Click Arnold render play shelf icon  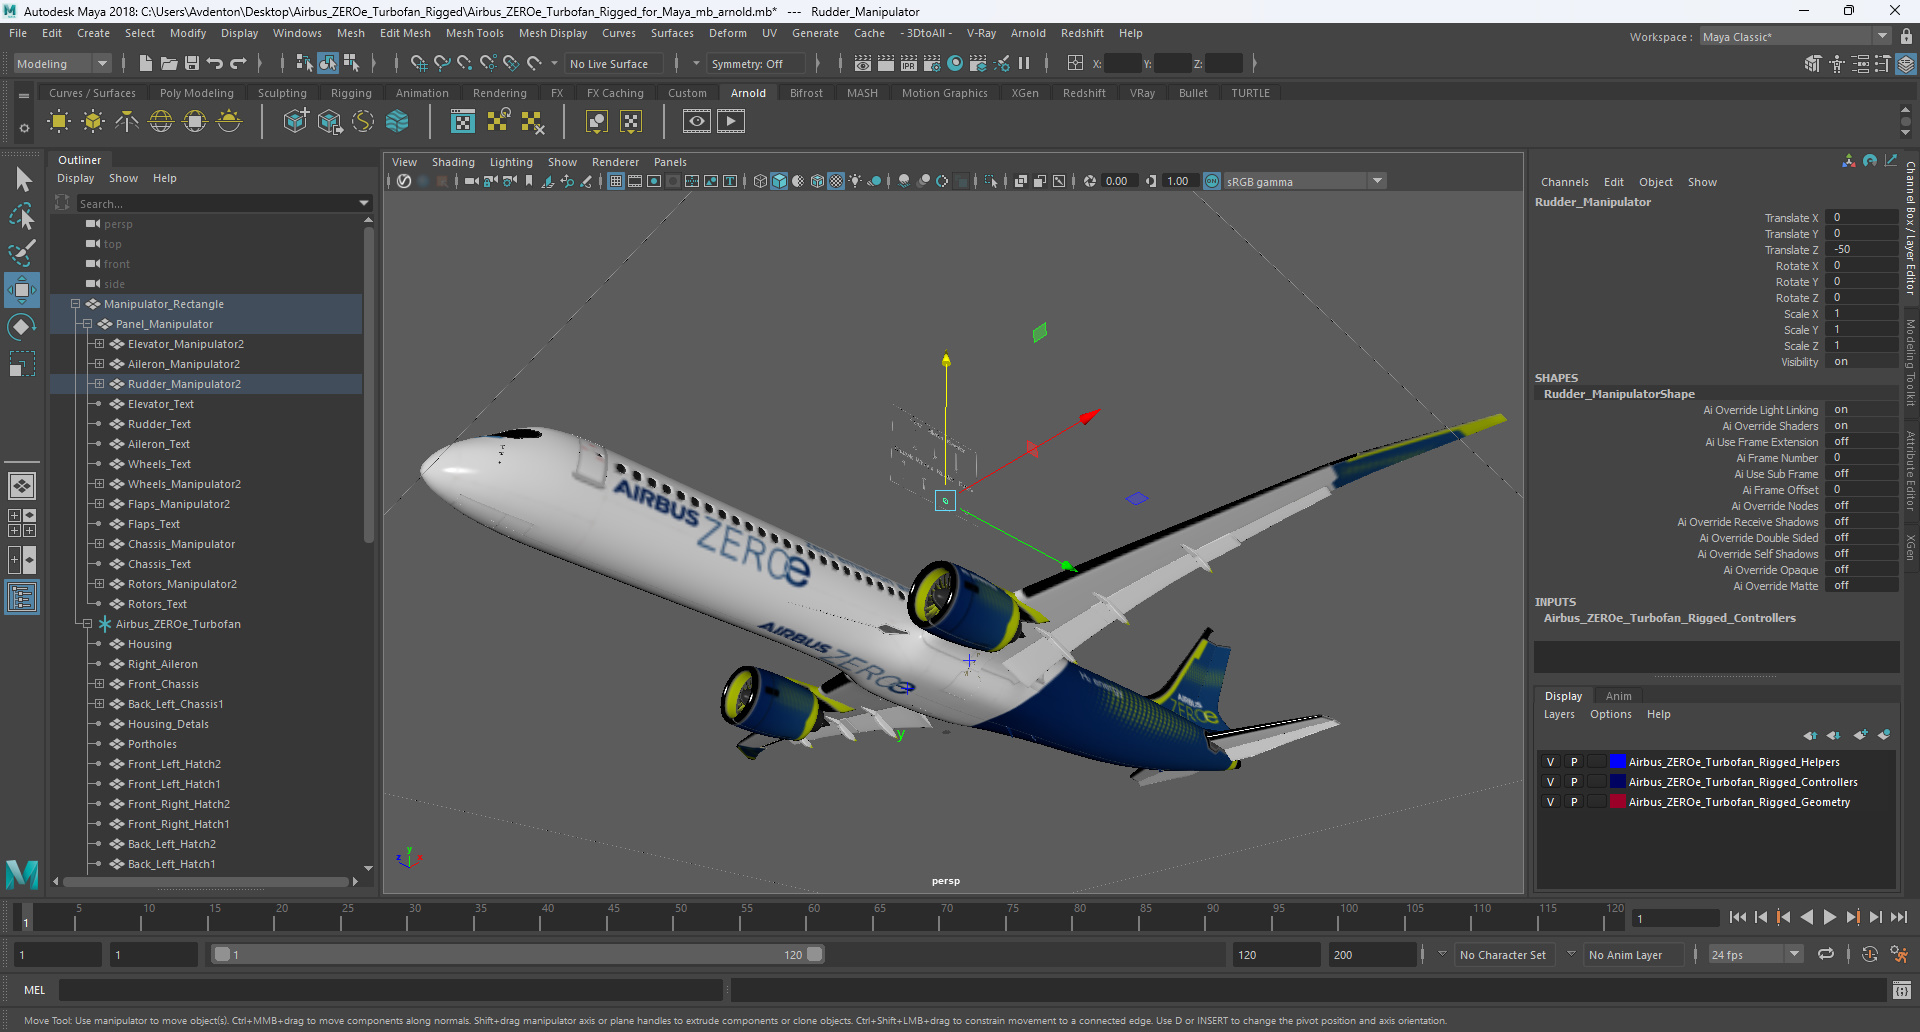point(731,122)
